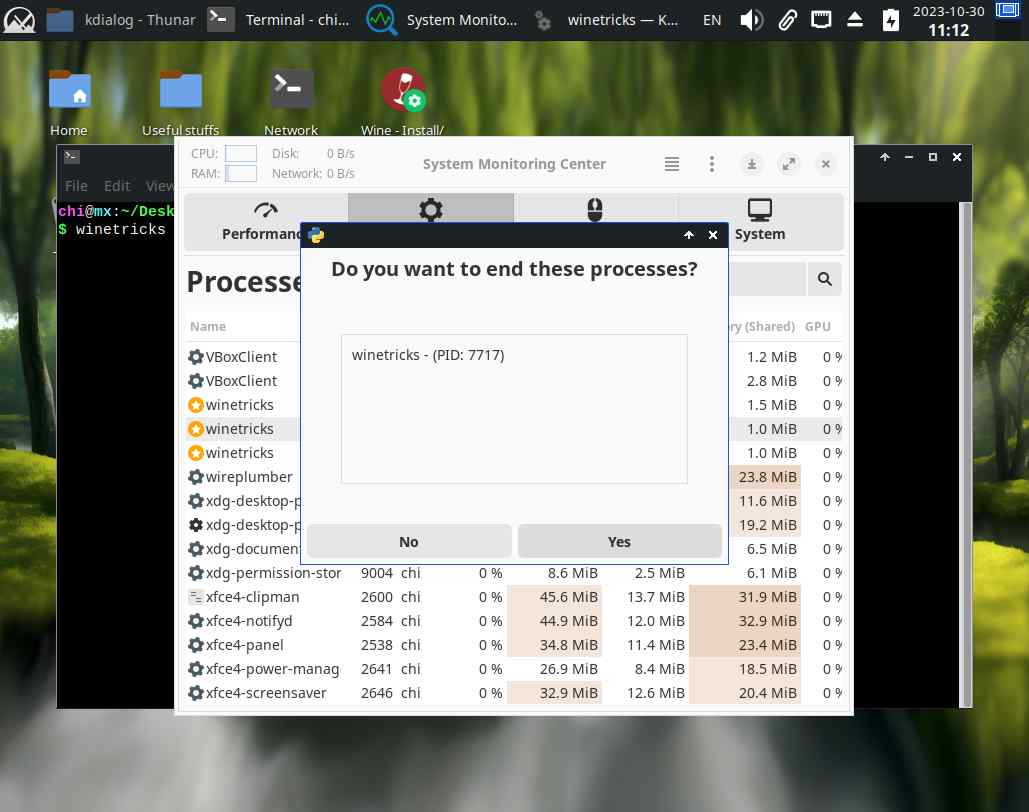
Task: Select xdg-permission-stor process row
Action: 514,573
